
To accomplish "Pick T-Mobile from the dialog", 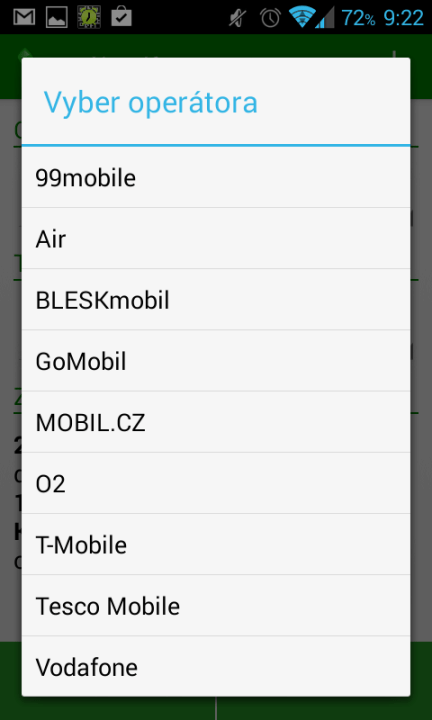I will (216, 544).
